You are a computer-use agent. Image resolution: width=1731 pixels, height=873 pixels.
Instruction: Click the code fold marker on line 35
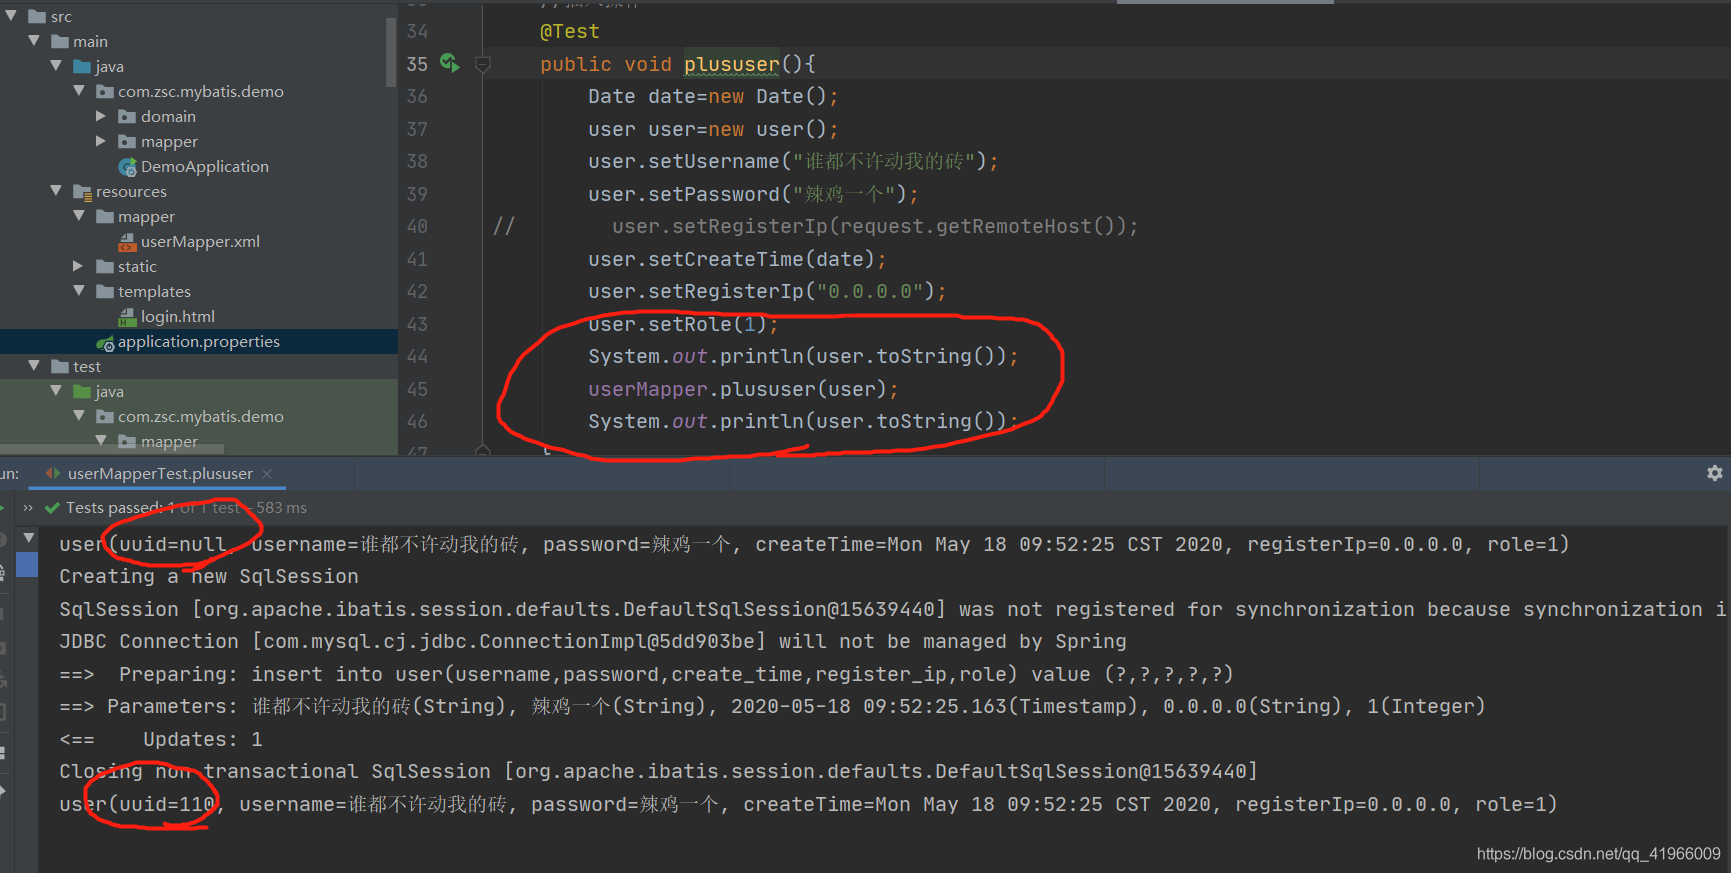(x=483, y=64)
